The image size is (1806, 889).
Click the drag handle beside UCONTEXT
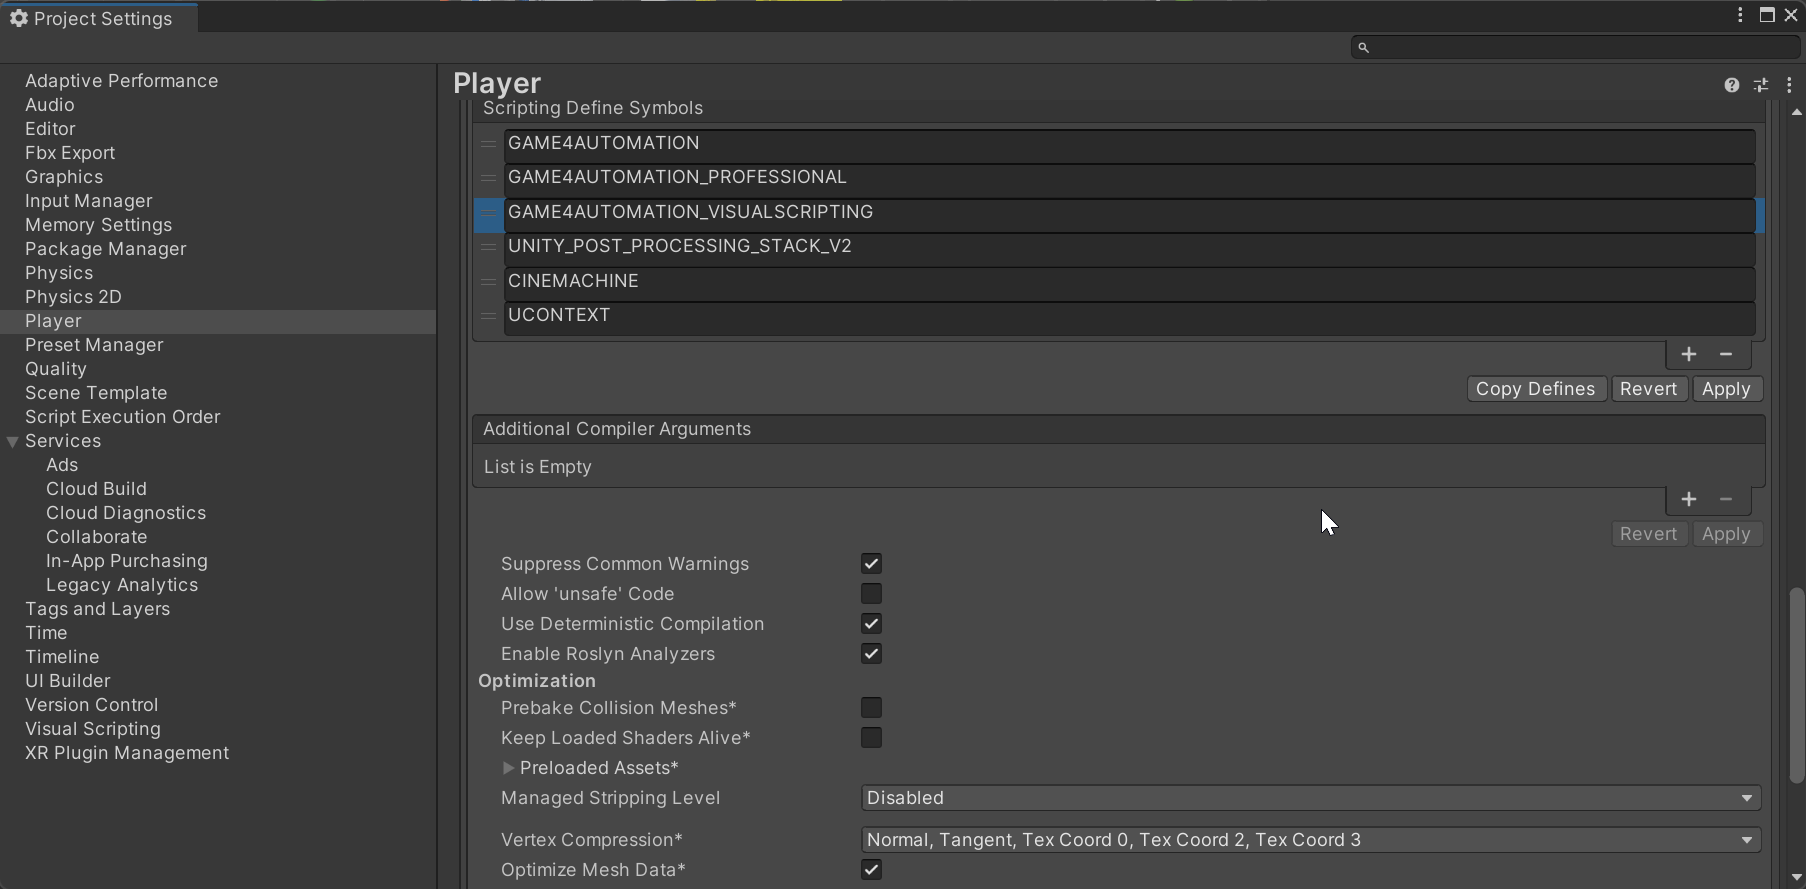pos(489,316)
